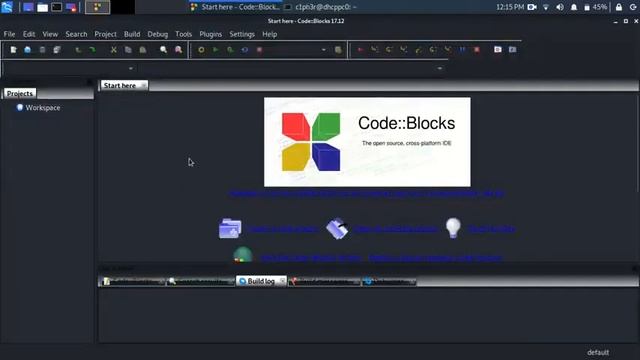This screenshot has height=360, width=640.
Task: Click the Break debugger pause icon
Action: 462,50
